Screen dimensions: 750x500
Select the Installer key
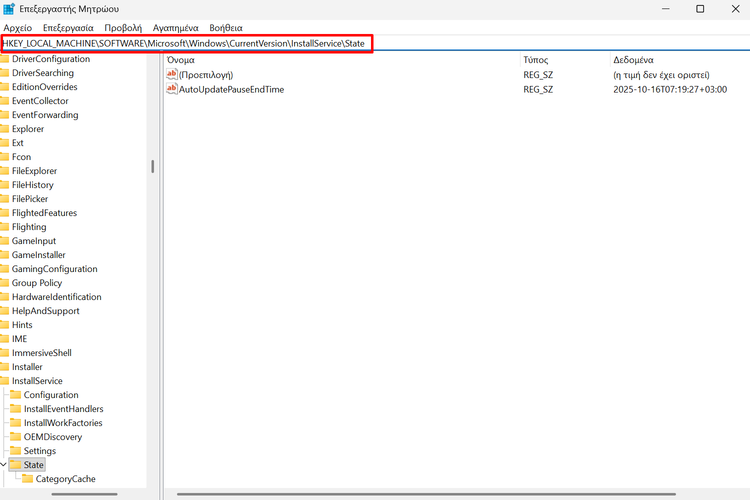click(x=27, y=367)
